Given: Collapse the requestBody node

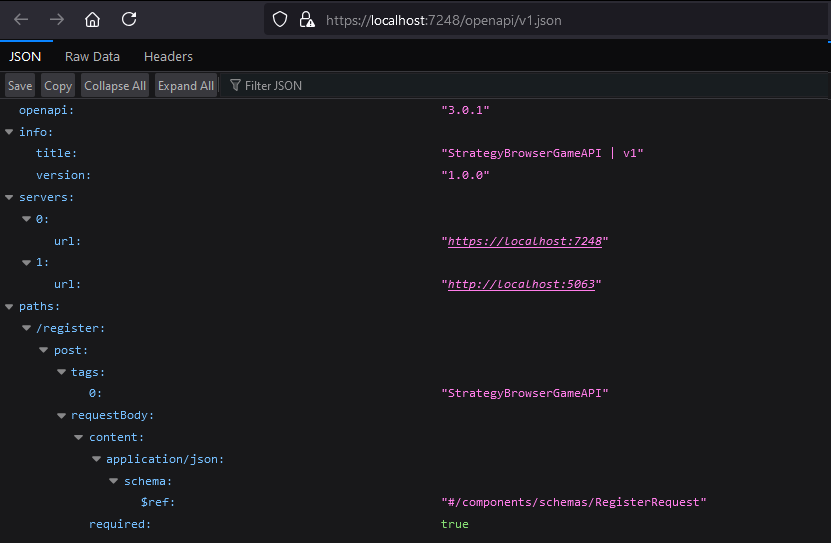Looking at the screenshot, I should click(x=61, y=415).
